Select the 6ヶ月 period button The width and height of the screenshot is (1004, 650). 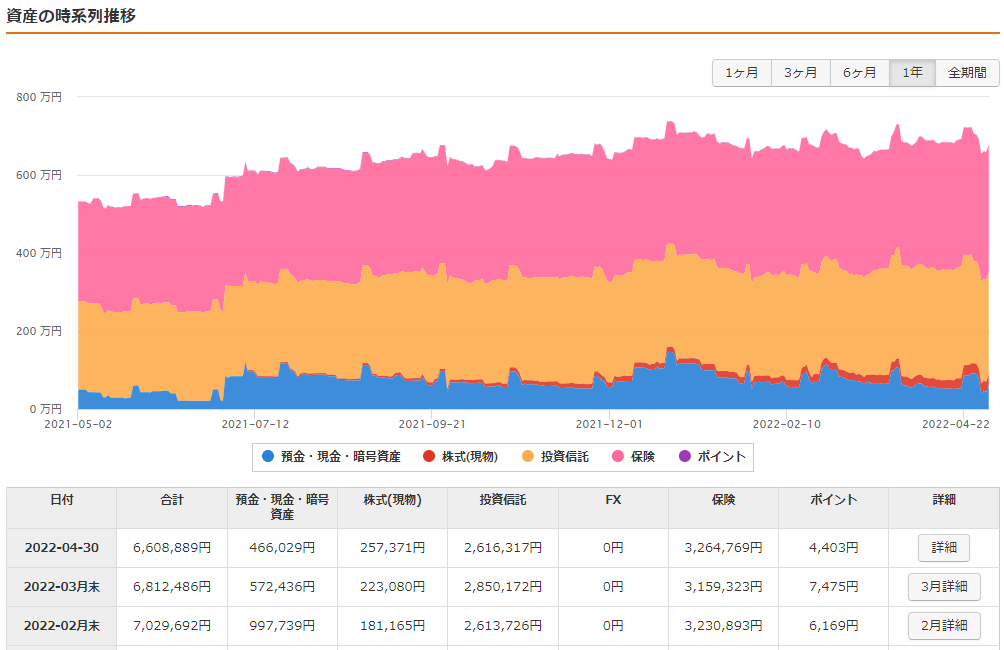click(858, 72)
